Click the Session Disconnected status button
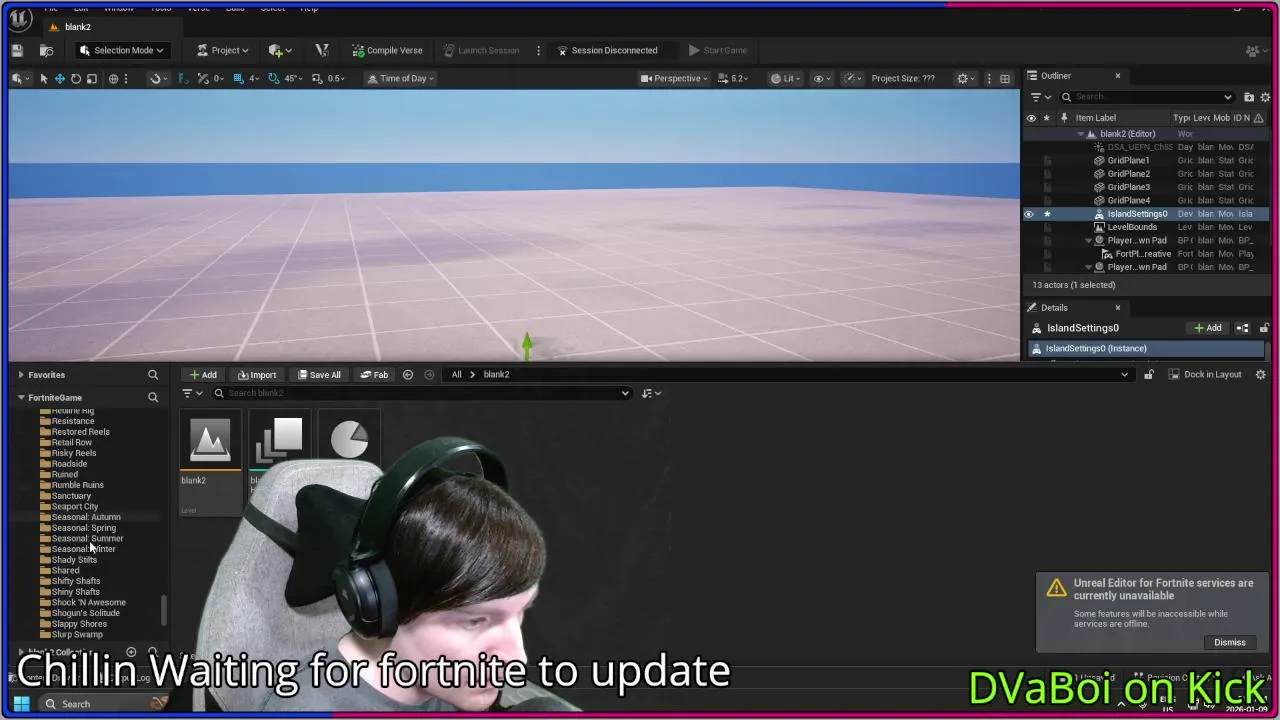Viewport: 1280px width, 720px height. point(607,50)
